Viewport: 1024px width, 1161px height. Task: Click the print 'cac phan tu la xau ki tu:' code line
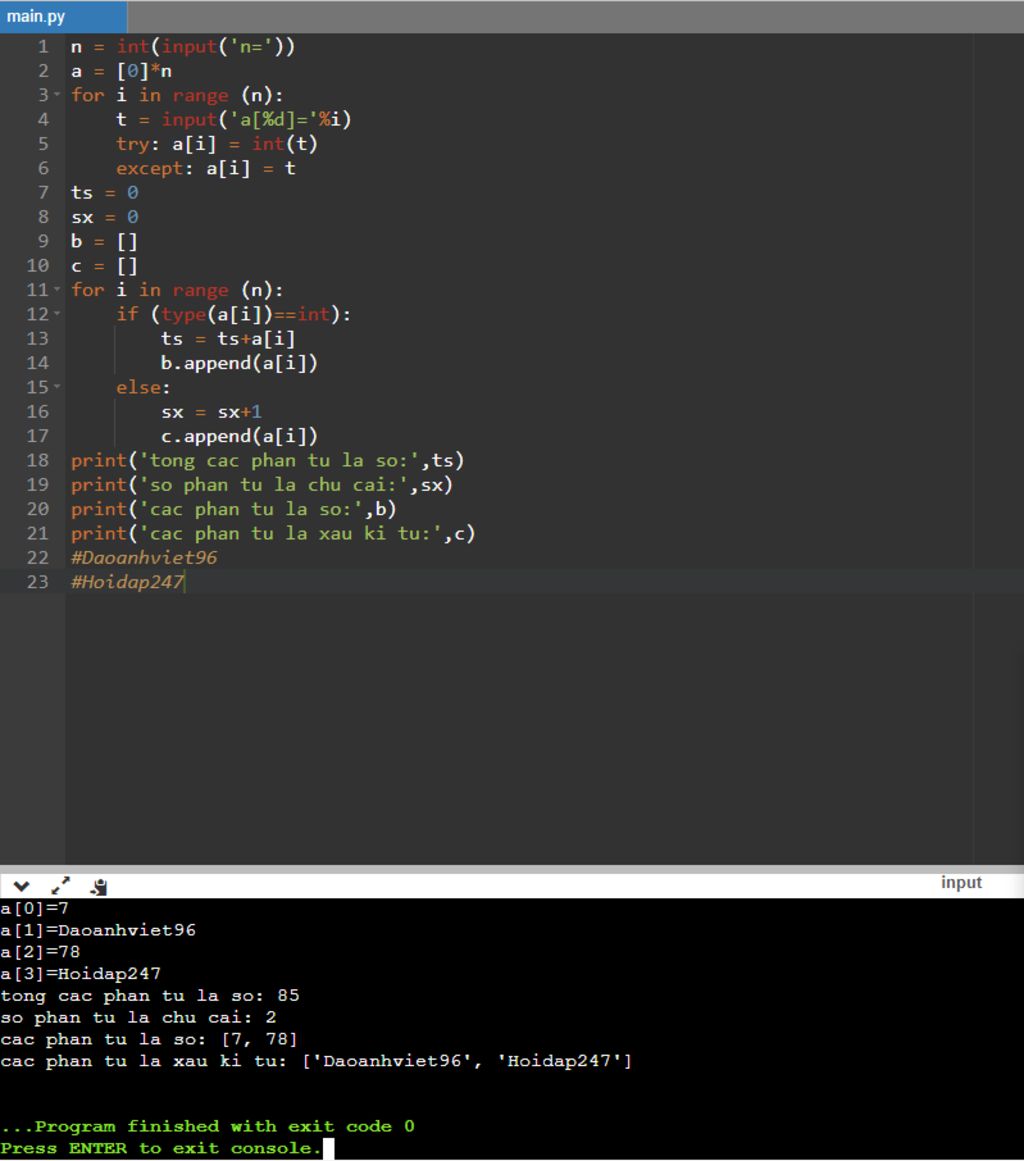coord(273,534)
